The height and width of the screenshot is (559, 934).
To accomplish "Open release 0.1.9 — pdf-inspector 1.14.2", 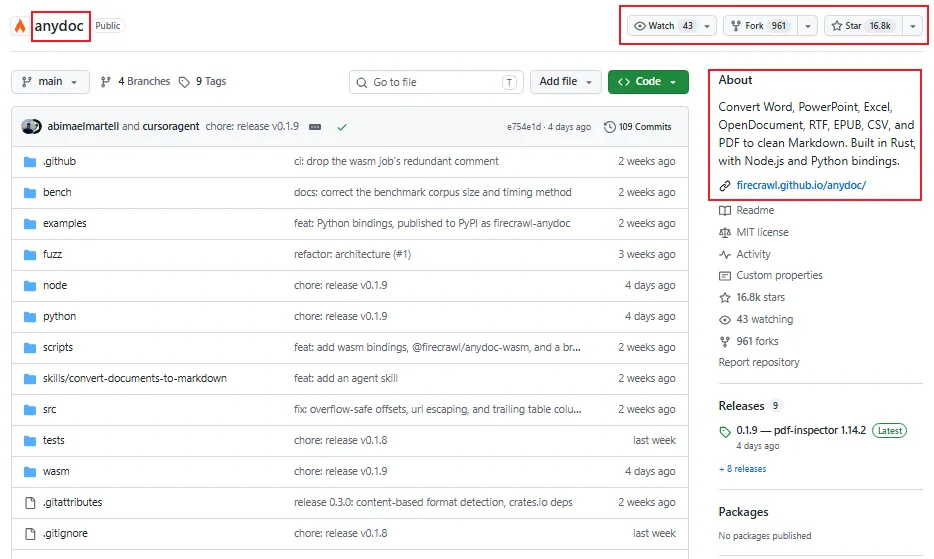I will point(801,430).
